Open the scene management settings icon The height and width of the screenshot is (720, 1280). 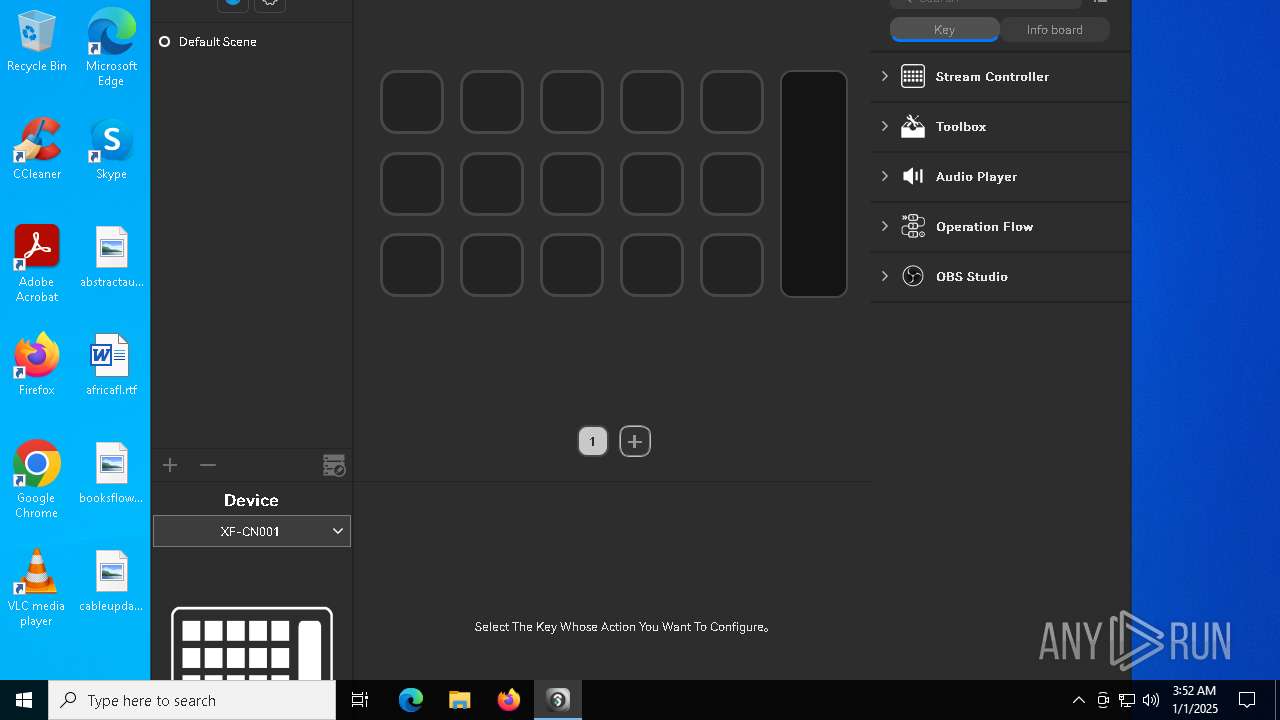tap(334, 465)
